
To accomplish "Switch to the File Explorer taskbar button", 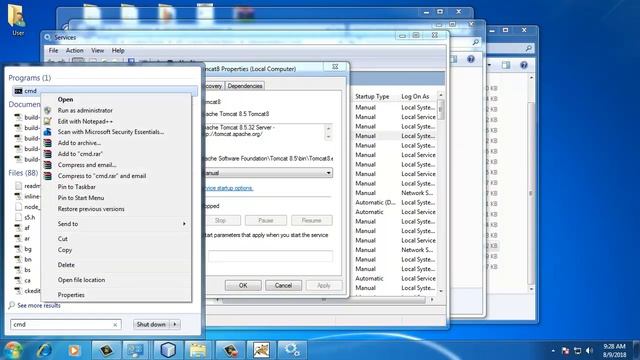I will (x=198, y=350).
